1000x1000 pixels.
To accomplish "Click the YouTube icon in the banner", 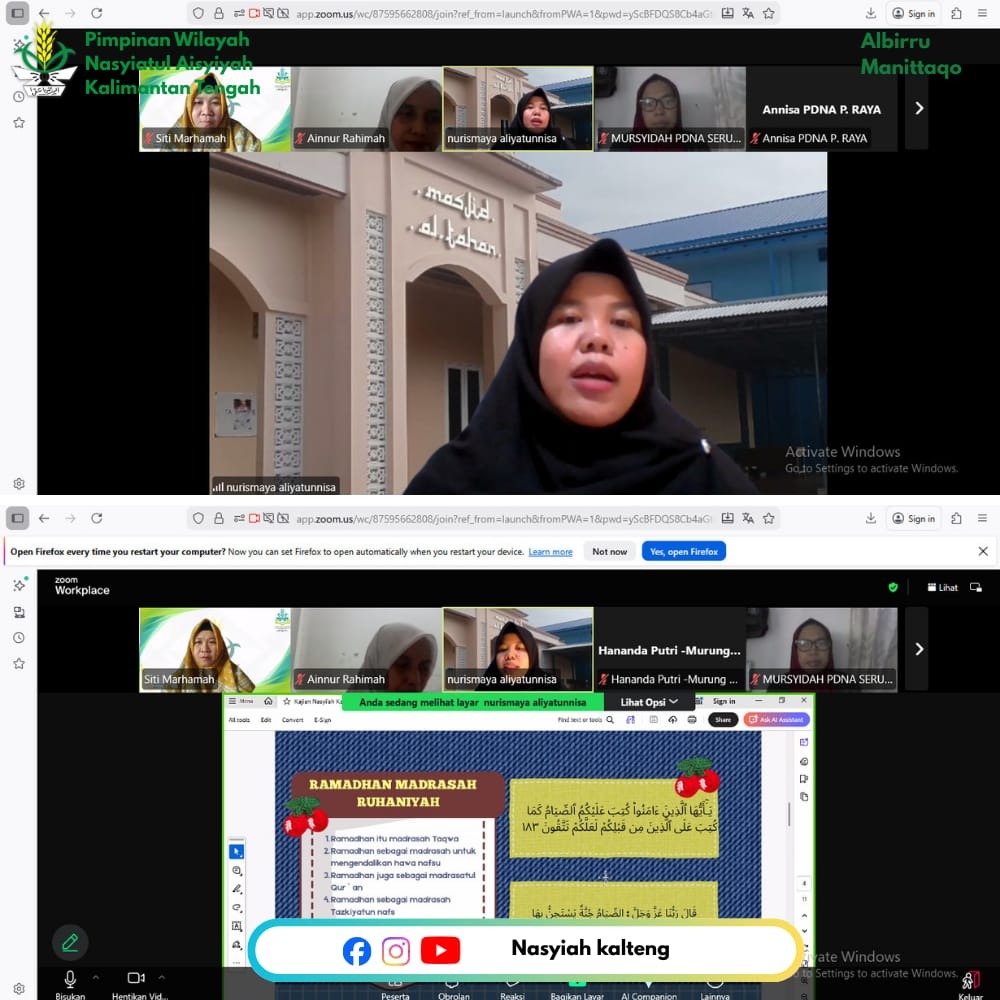I will (440, 950).
